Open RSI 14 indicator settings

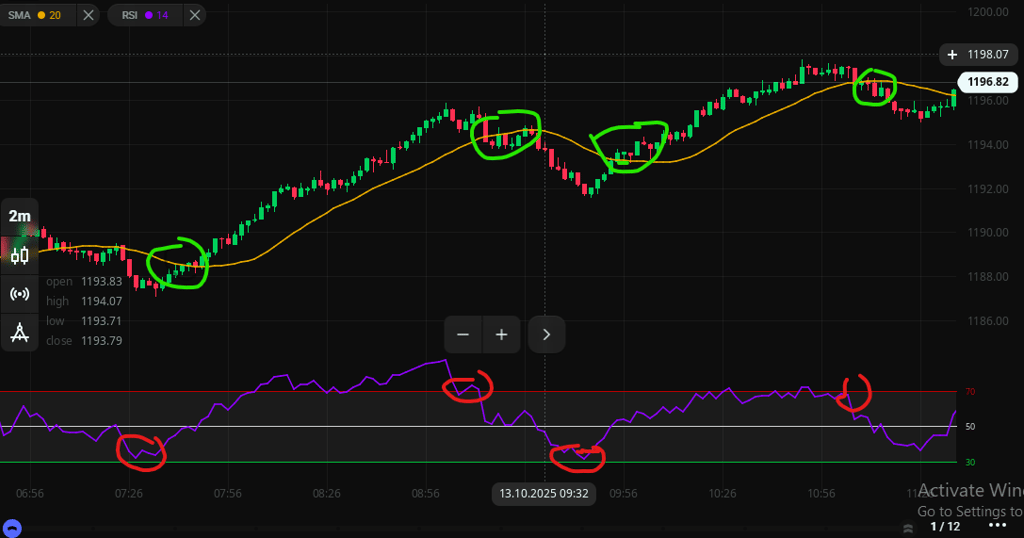tap(145, 15)
